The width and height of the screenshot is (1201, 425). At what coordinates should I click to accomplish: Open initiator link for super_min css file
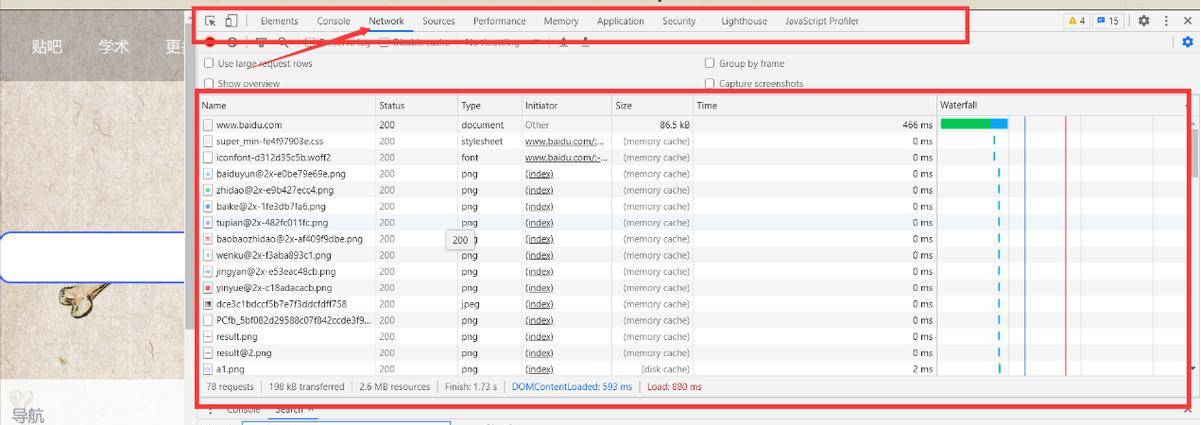point(564,142)
